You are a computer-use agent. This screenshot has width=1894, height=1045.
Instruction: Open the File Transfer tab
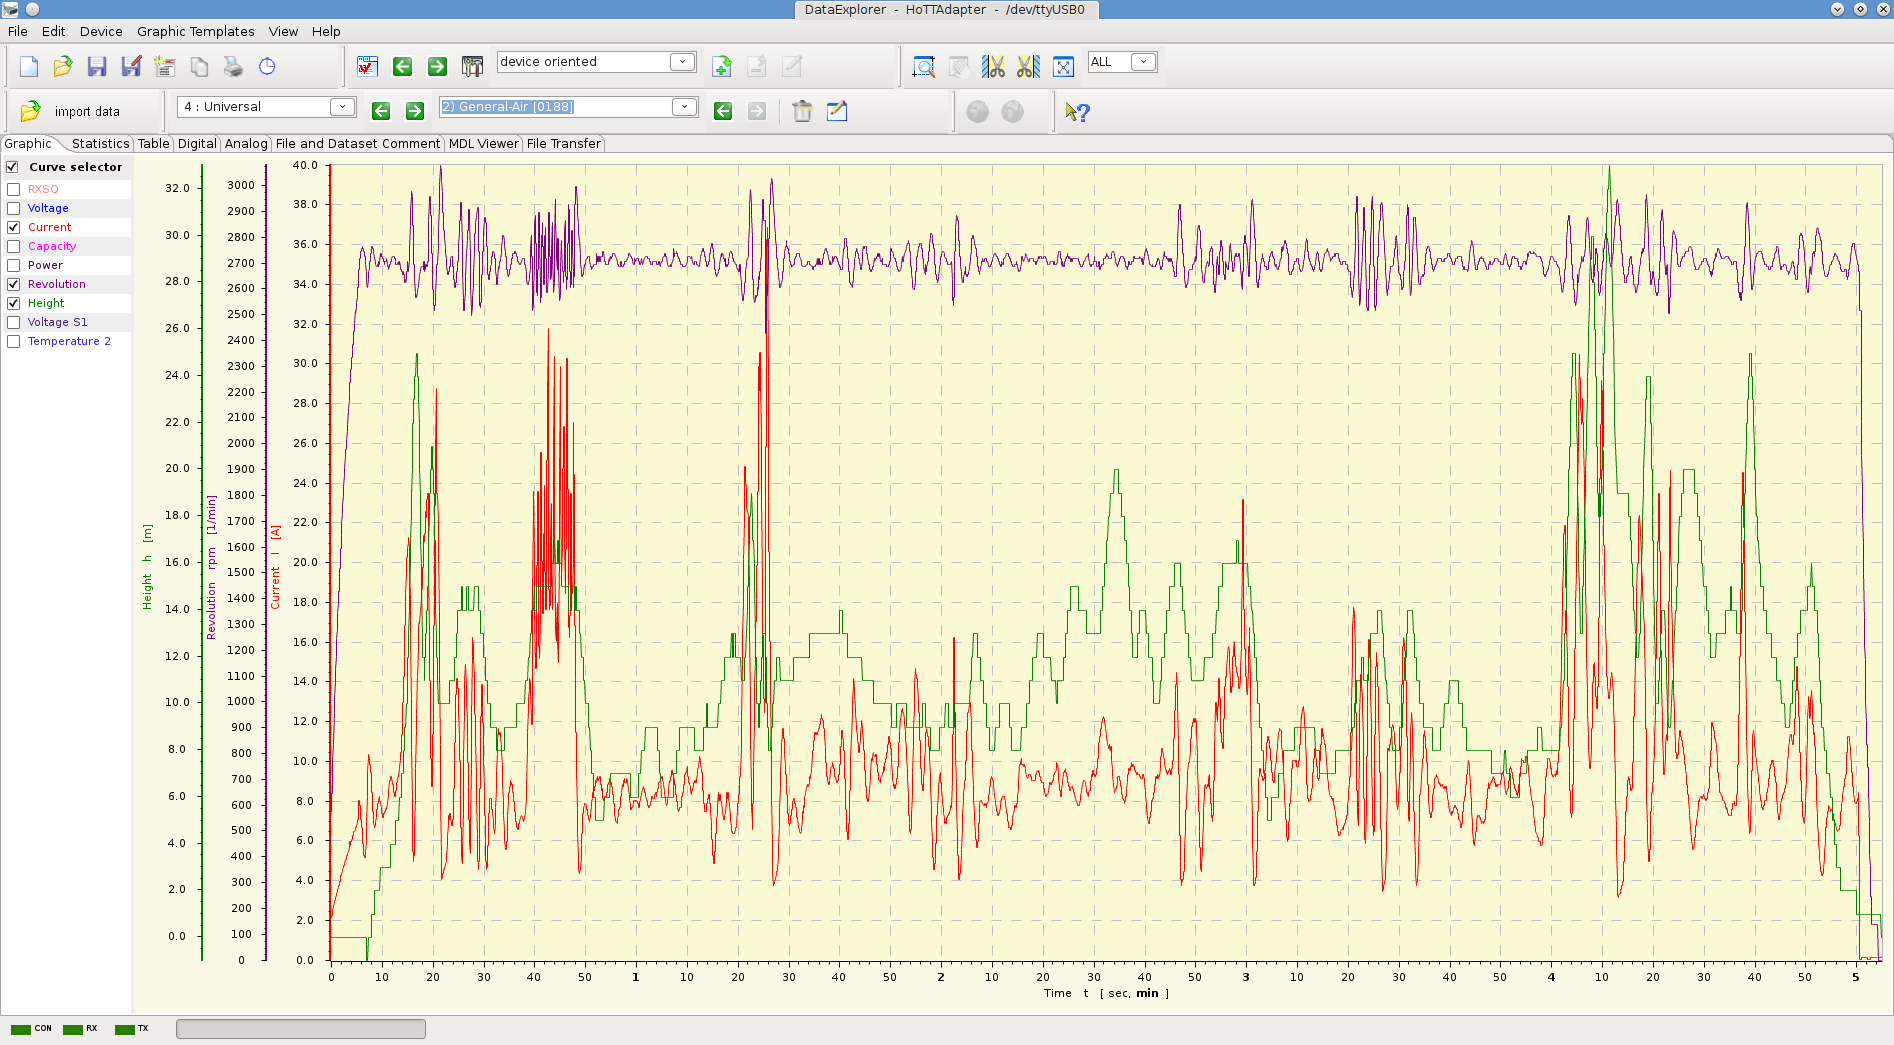(x=563, y=144)
